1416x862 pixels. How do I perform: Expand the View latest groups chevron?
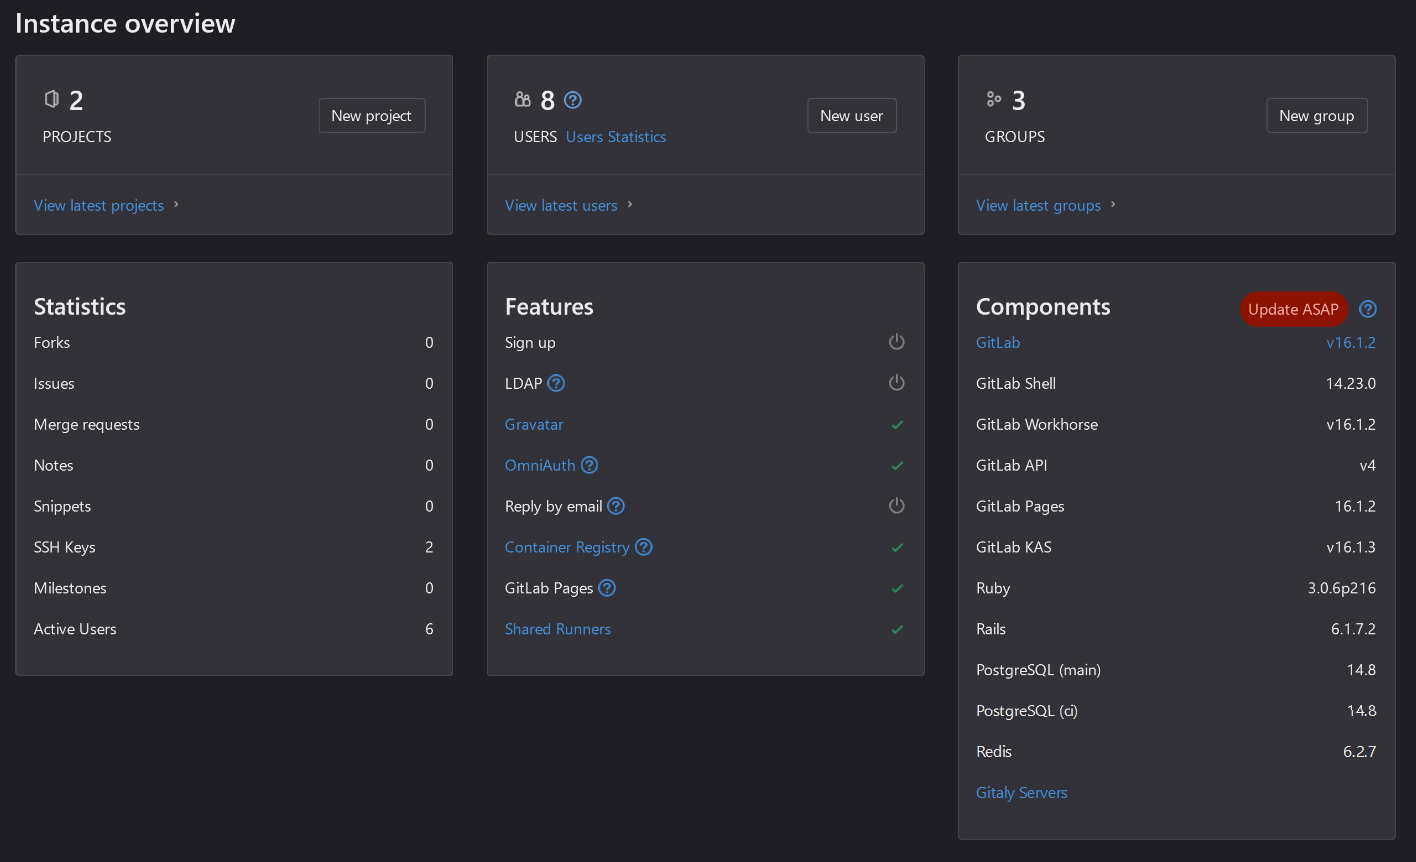click(1115, 205)
